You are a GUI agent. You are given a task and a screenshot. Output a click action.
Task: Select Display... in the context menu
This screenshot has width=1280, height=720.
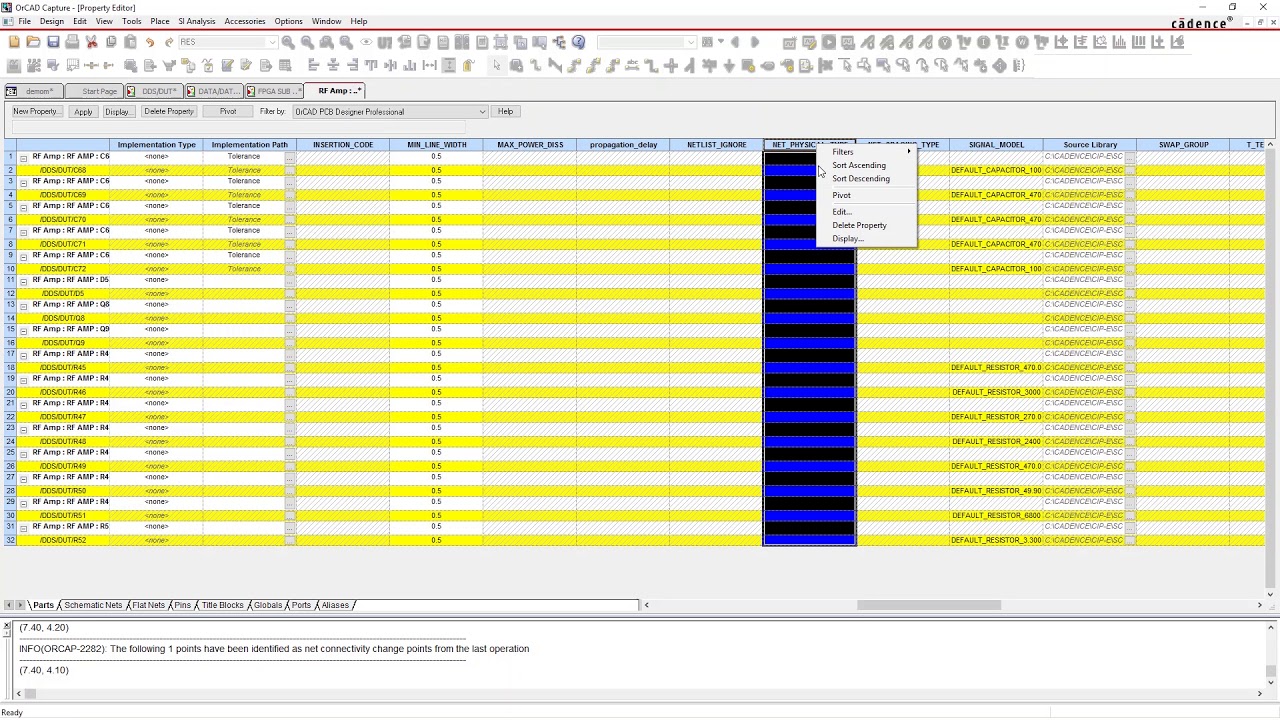pos(847,239)
